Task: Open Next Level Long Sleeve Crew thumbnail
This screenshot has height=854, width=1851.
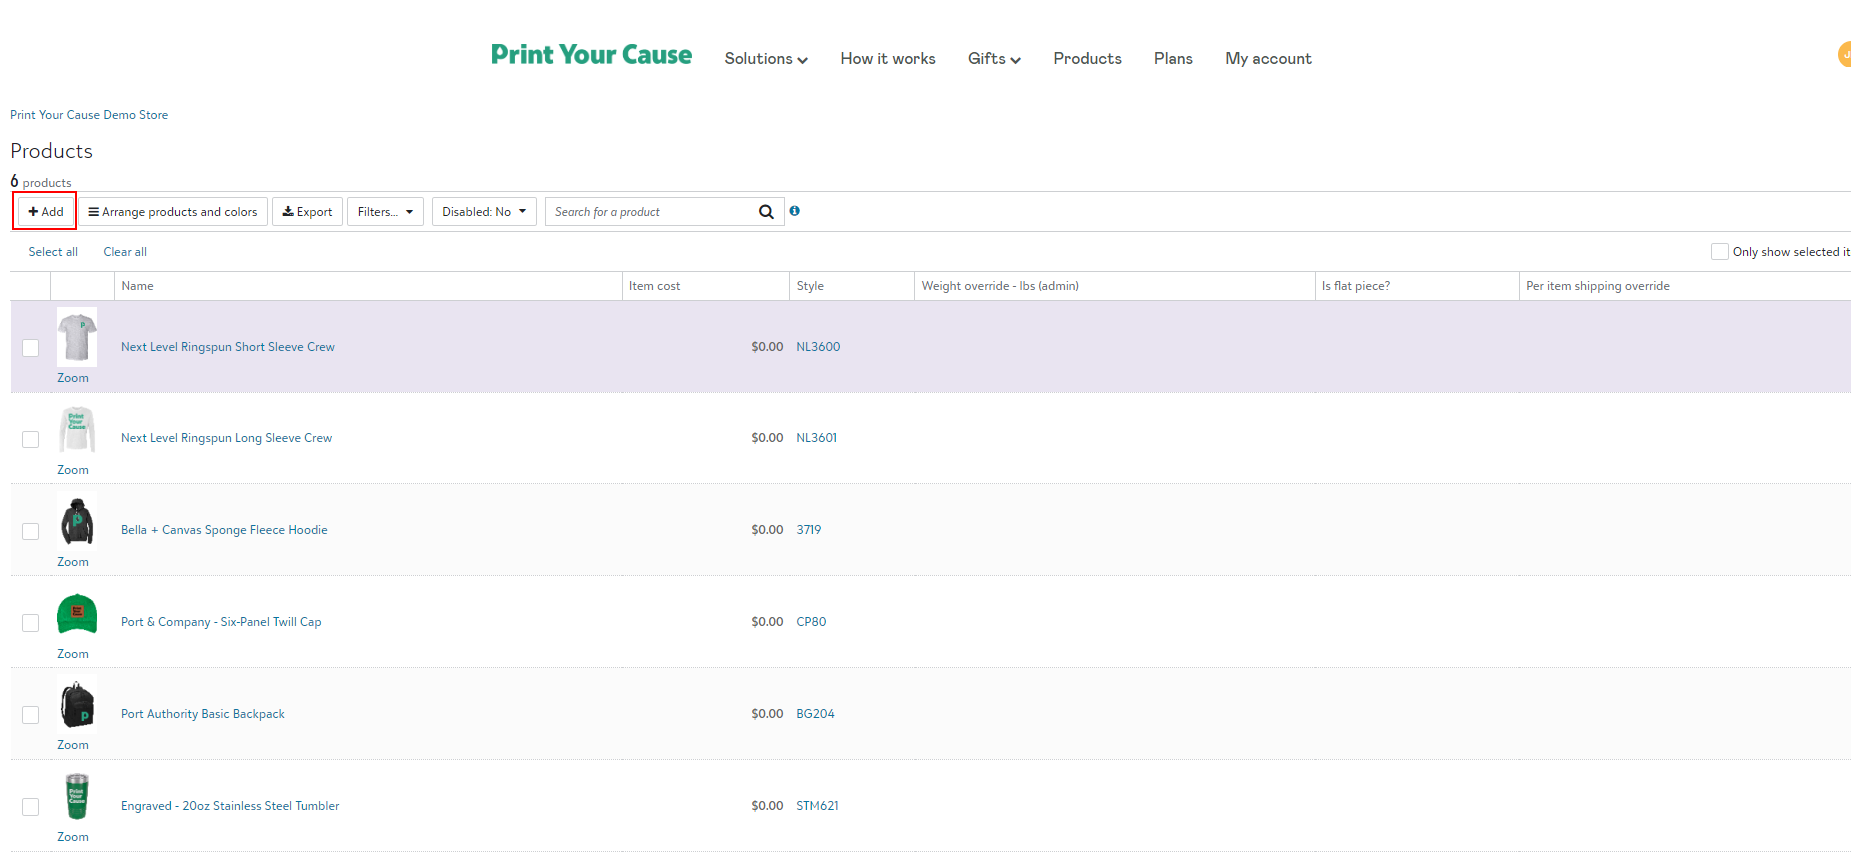Action: coord(77,429)
